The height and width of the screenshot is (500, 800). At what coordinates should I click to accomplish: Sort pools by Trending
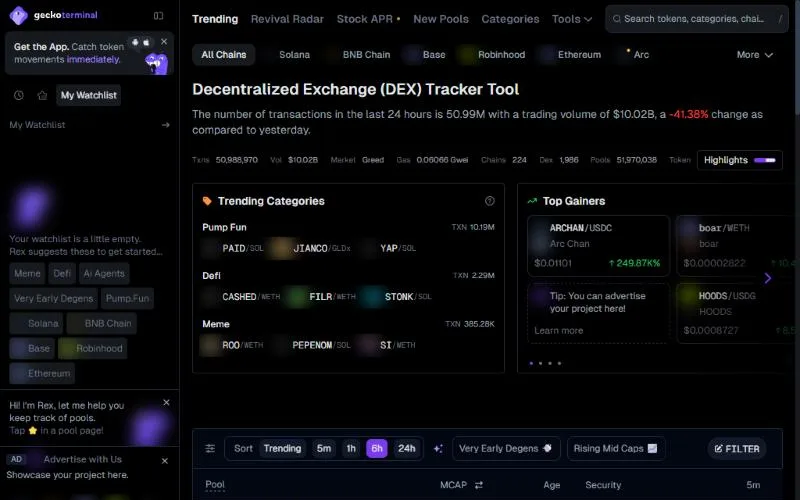[282, 448]
